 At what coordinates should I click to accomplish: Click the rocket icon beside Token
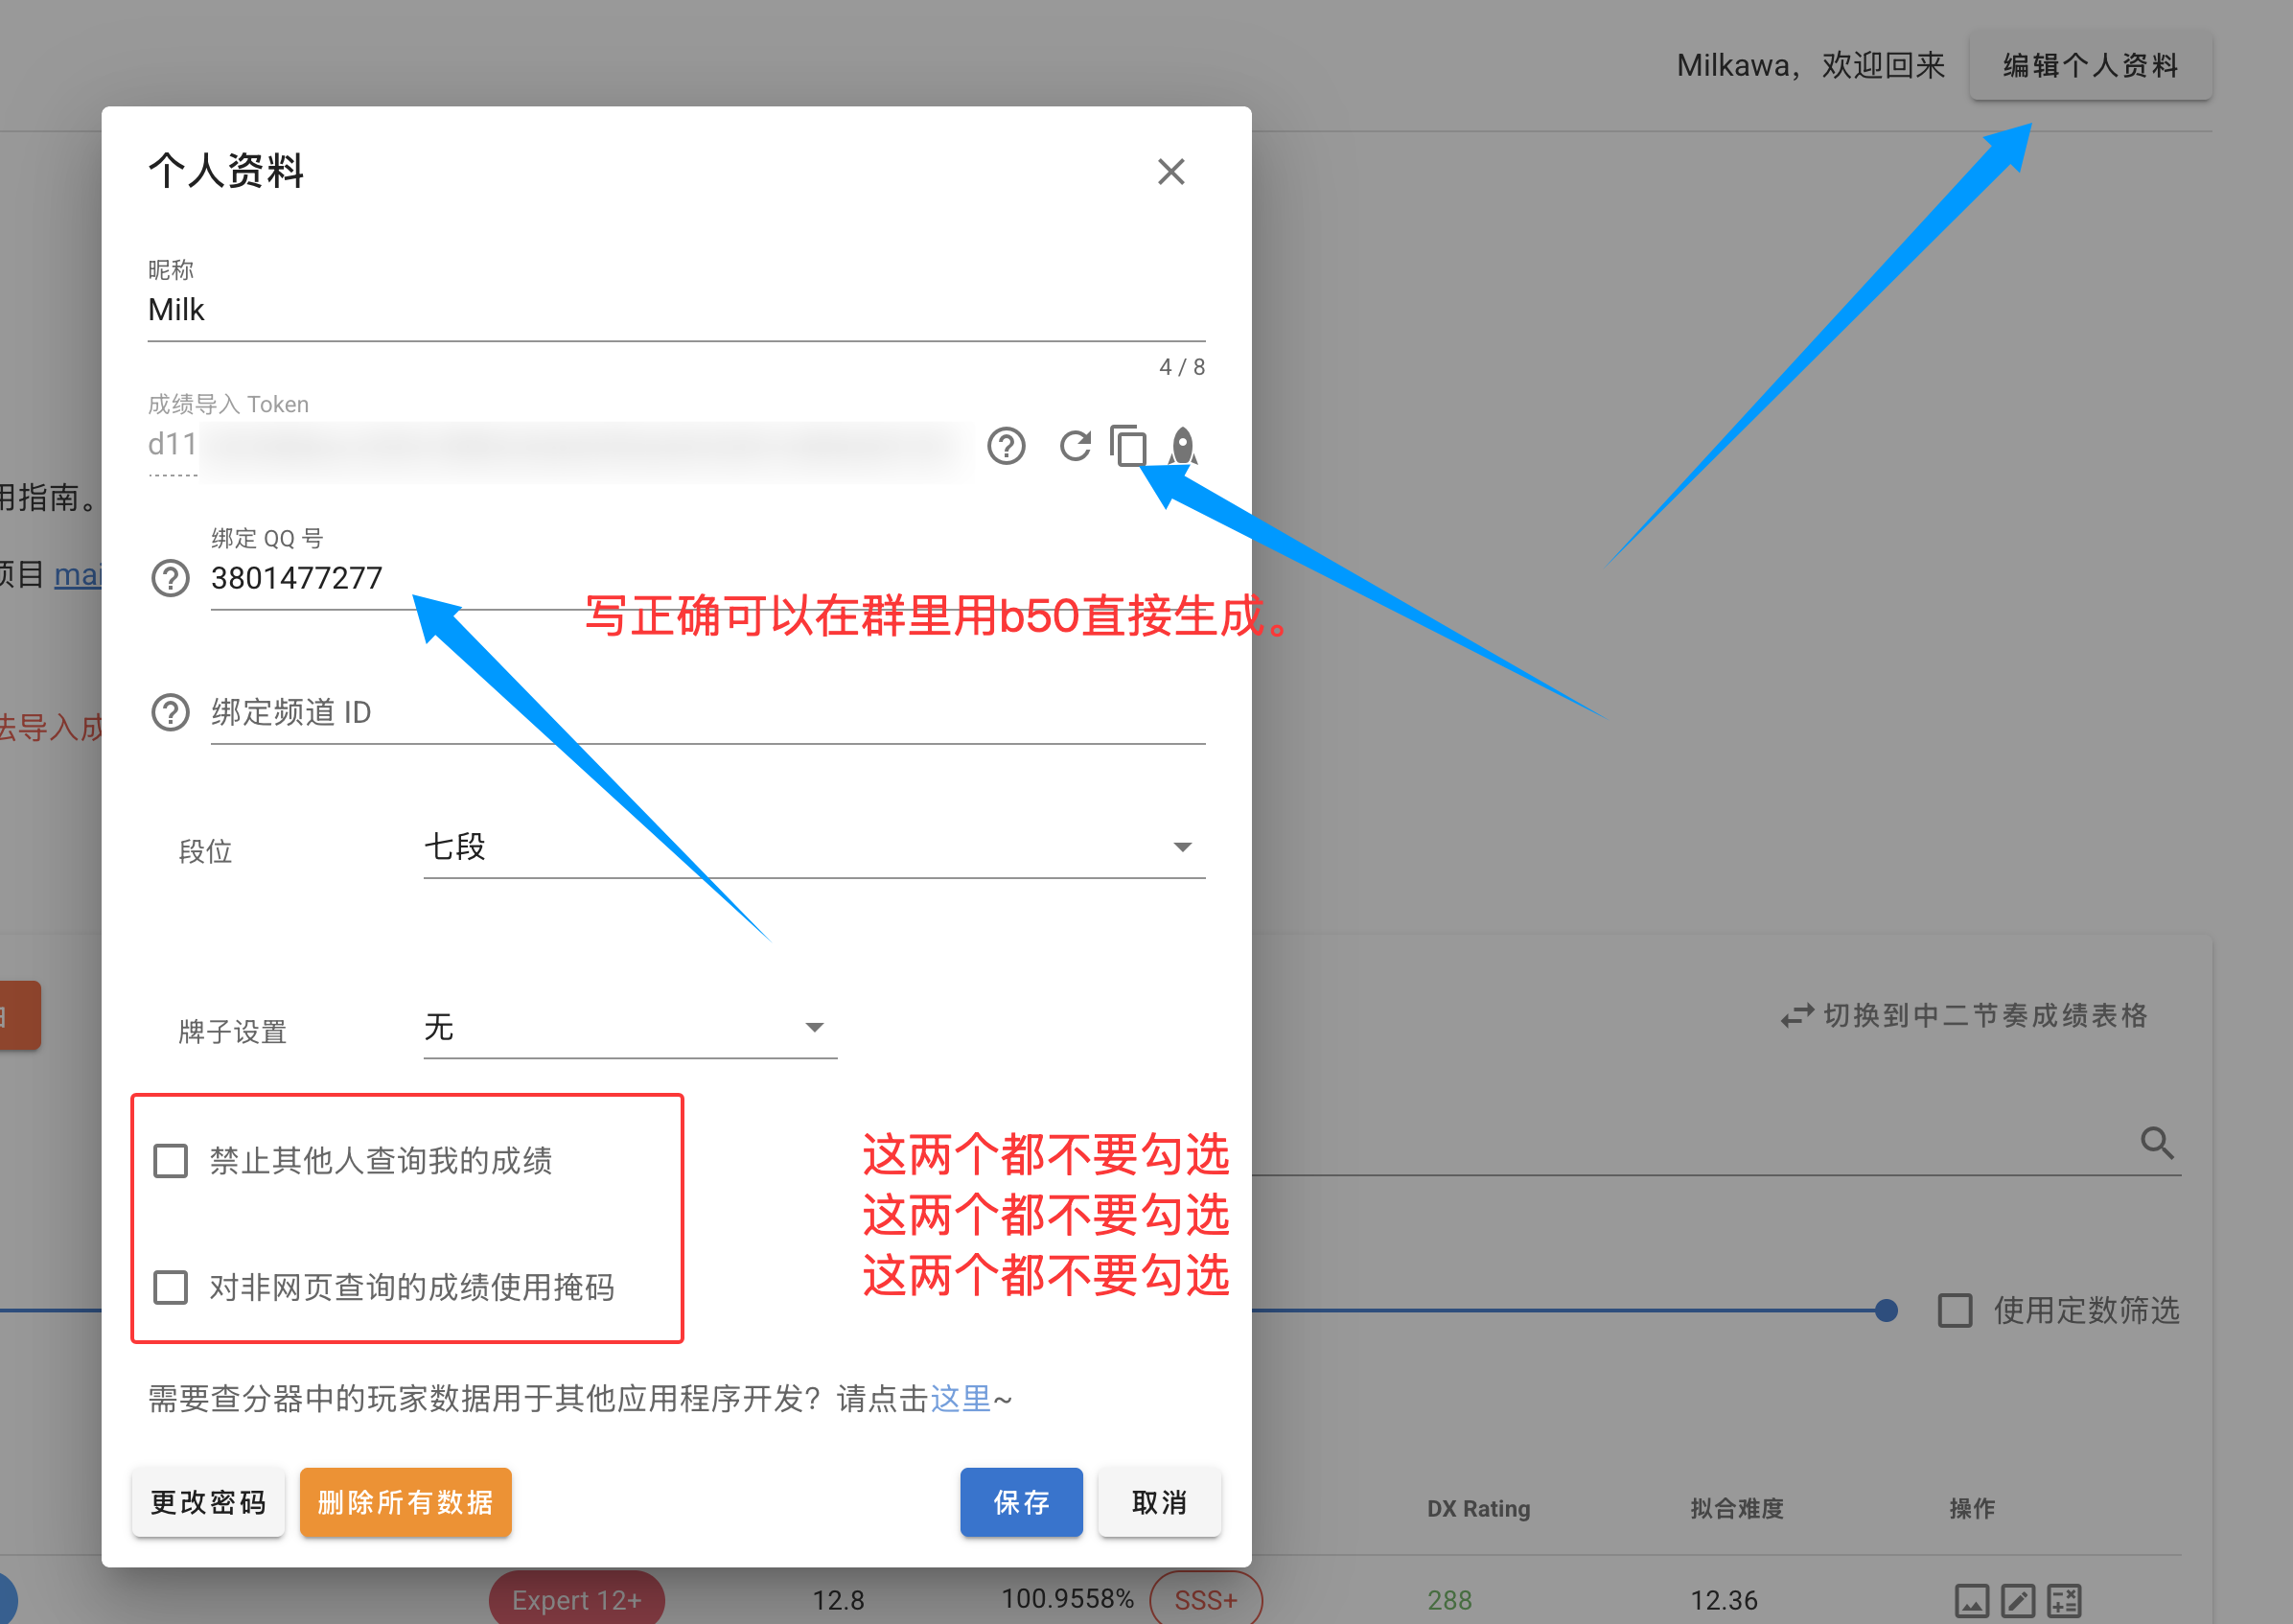tap(1183, 446)
